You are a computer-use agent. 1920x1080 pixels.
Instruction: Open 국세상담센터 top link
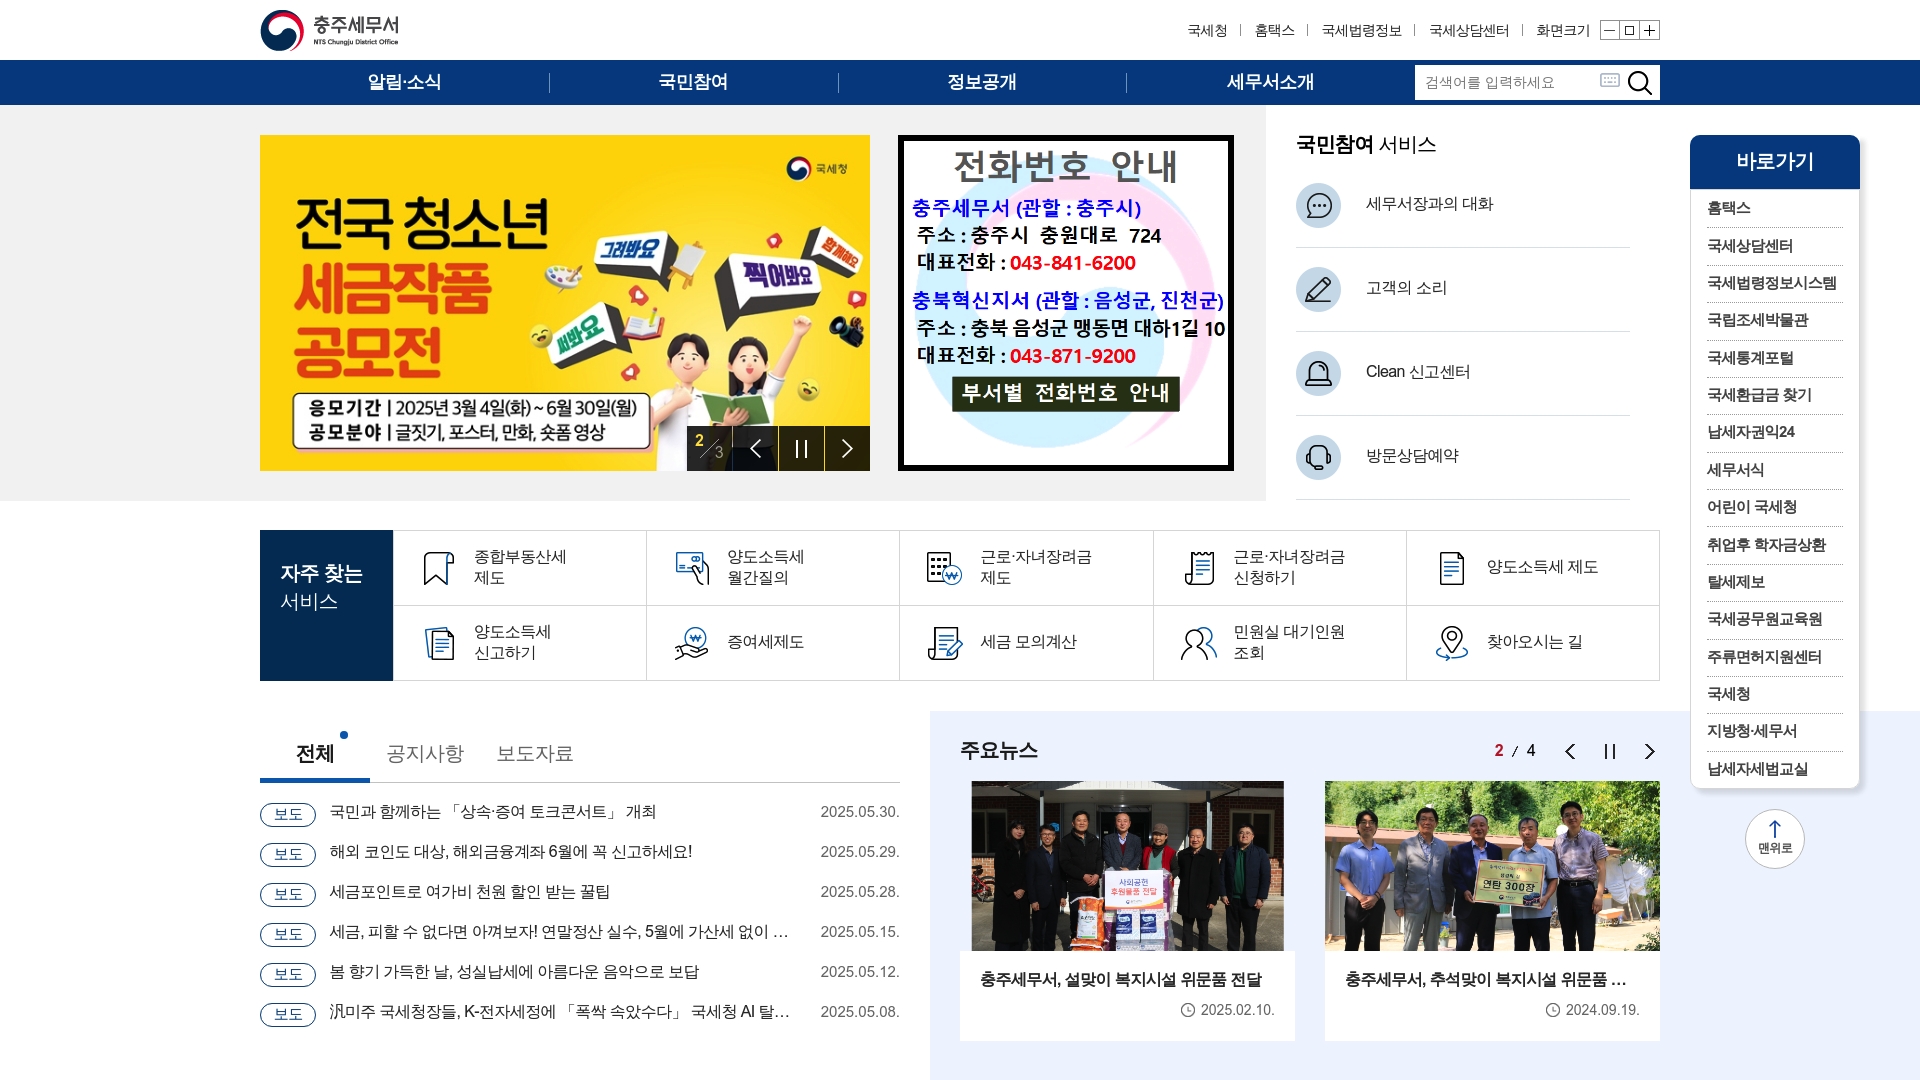click(x=1469, y=31)
